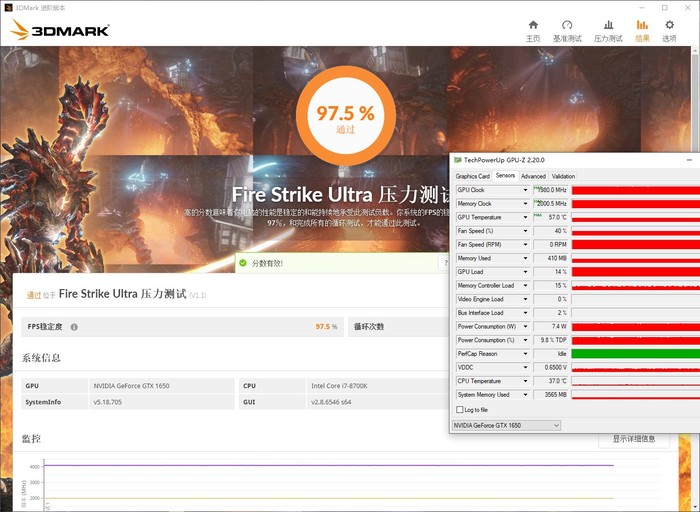Switch to the Validation tab in GPU-Z
The width and height of the screenshot is (700, 512).
[563, 176]
